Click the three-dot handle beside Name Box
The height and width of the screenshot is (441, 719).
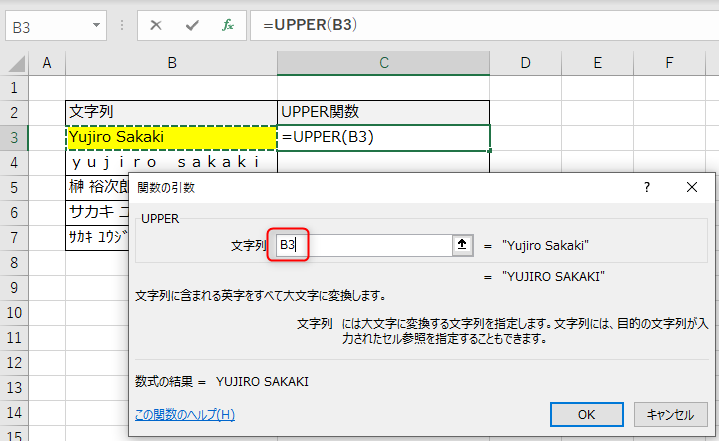point(123,26)
